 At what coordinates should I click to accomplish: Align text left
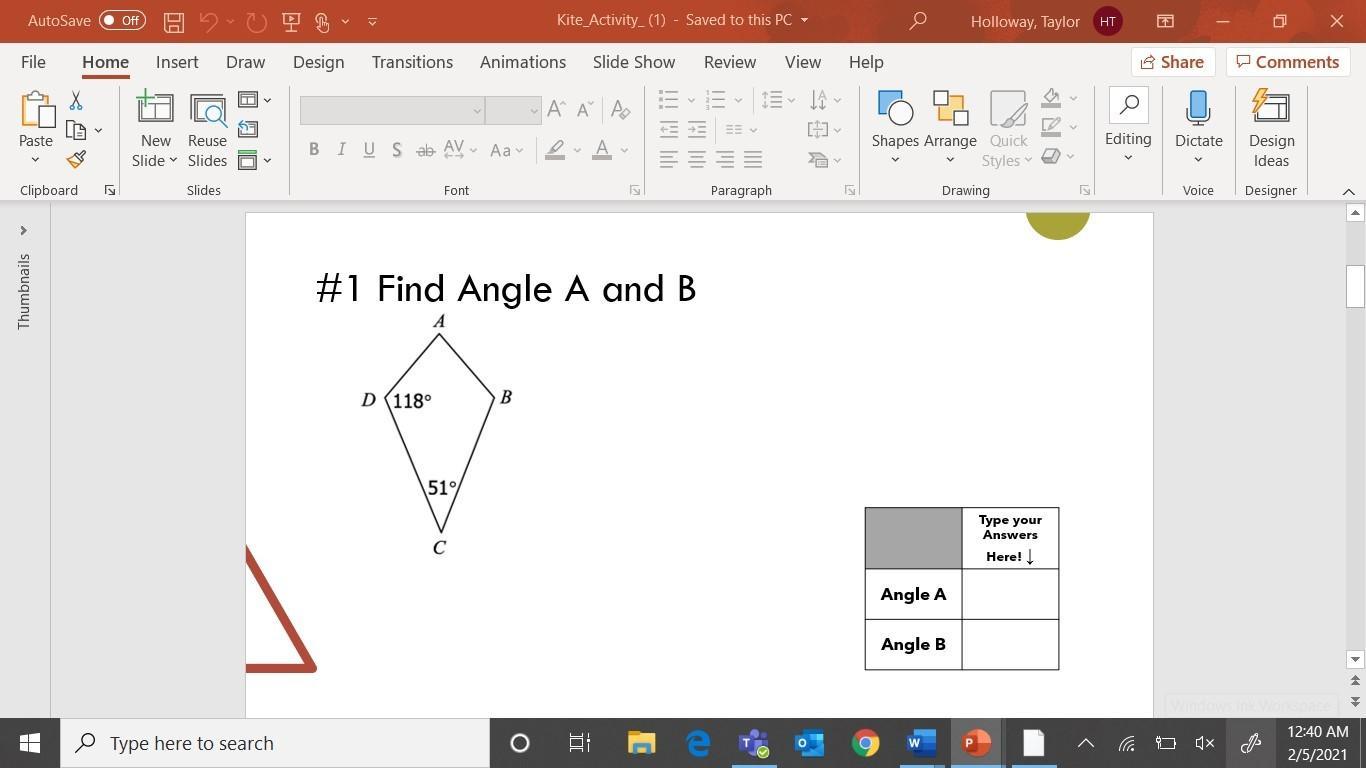click(x=669, y=159)
